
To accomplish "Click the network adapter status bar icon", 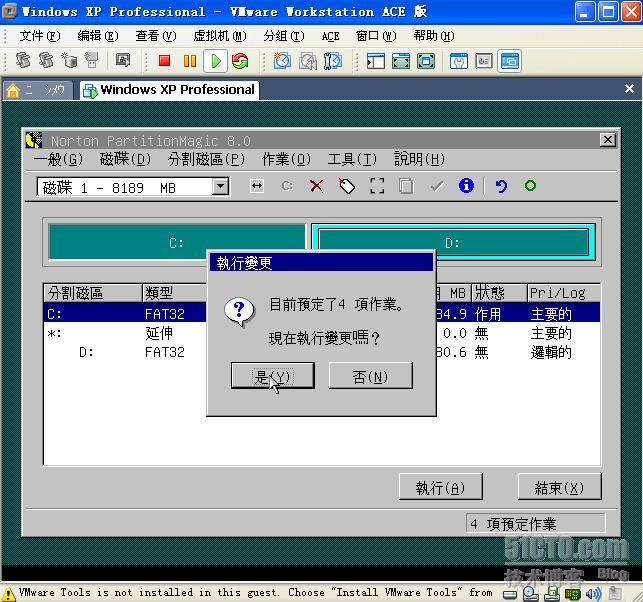I will pyautogui.click(x=552, y=593).
